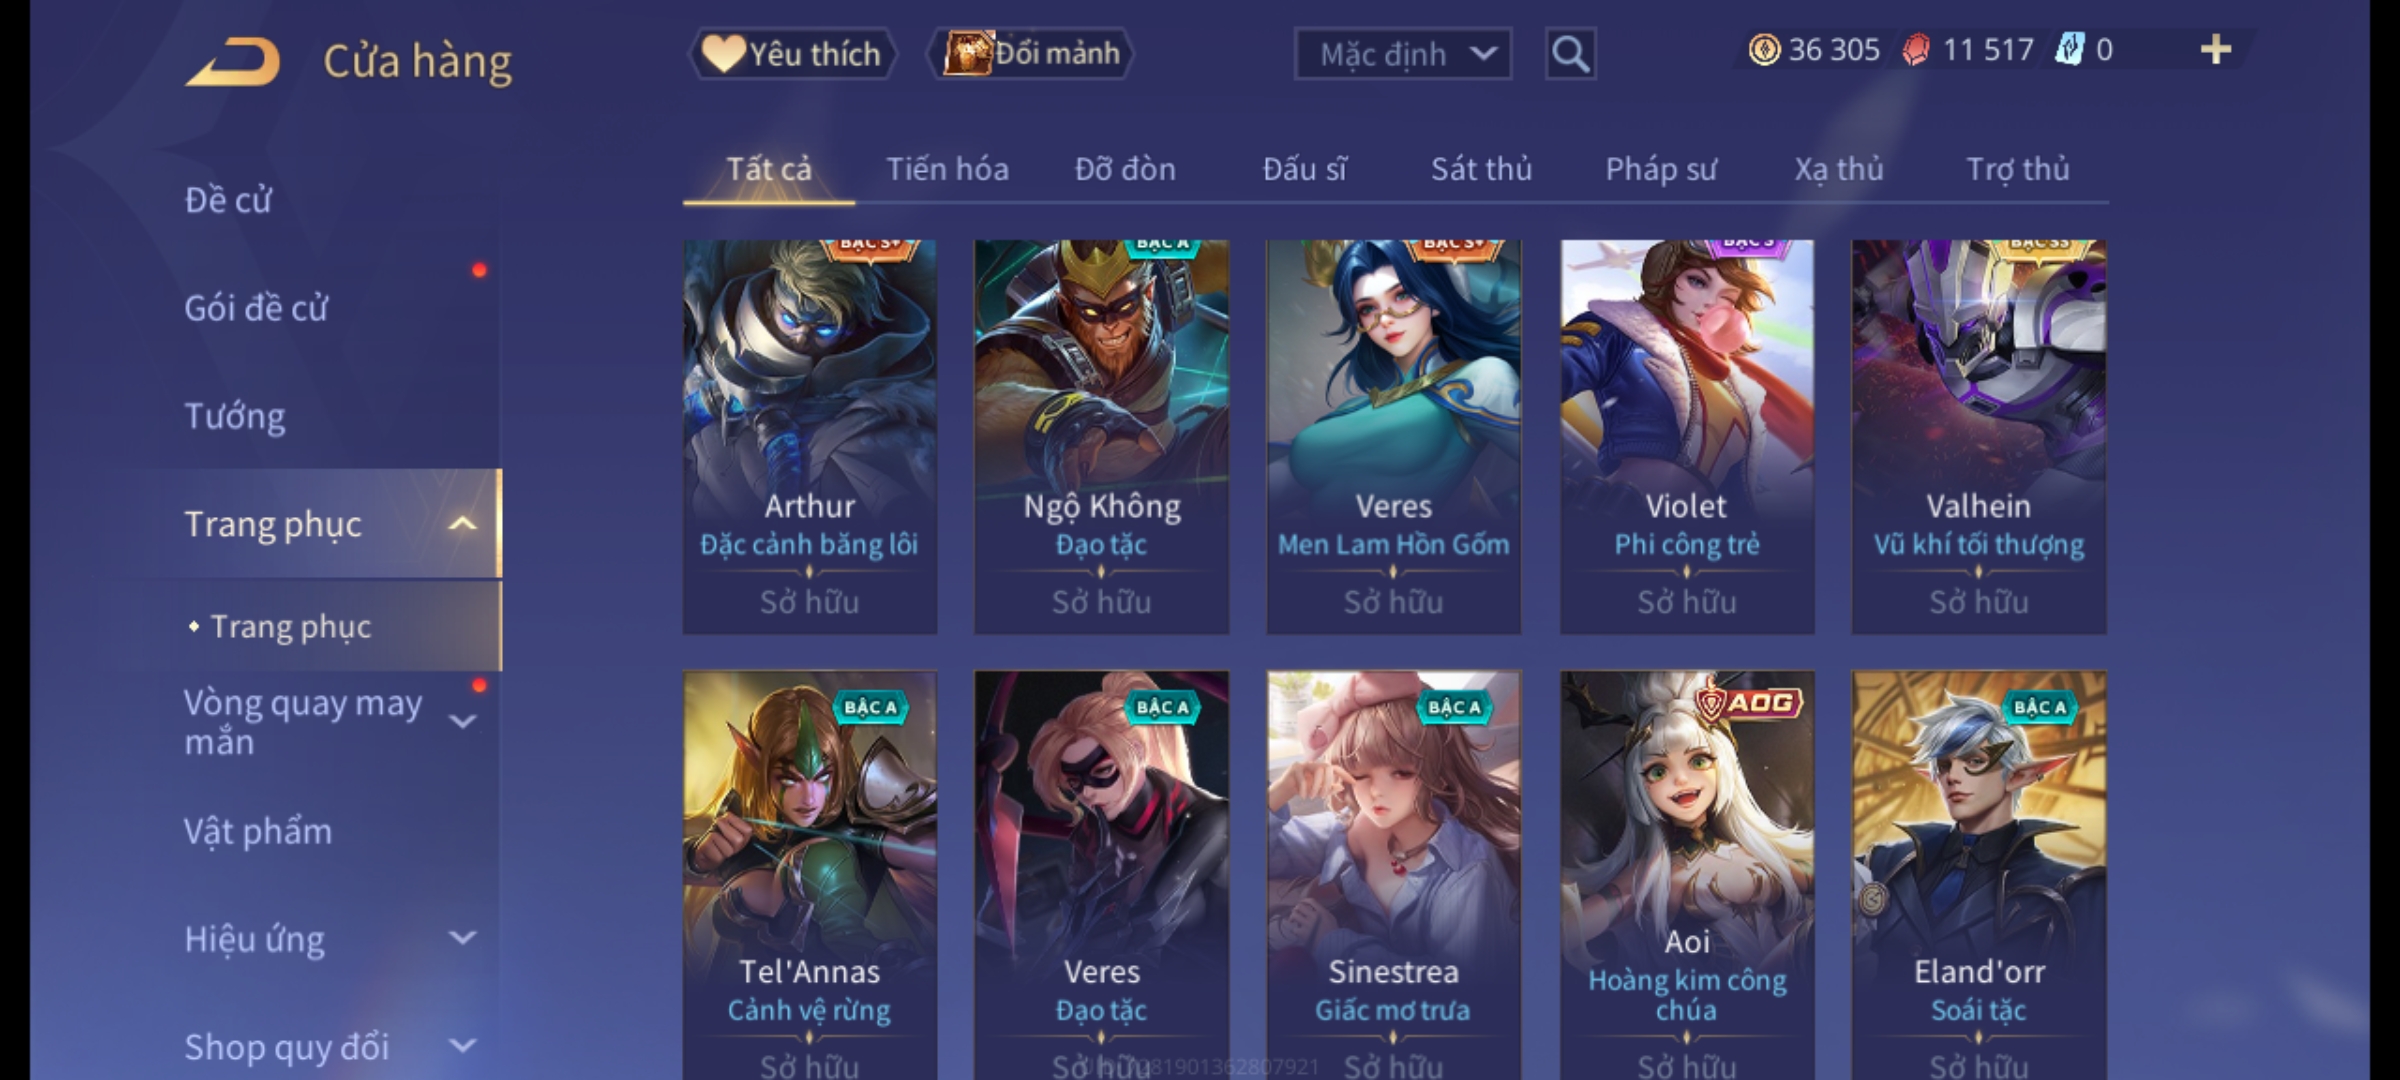
Task: Collapse the Trang phục sidebar section
Action: pos(462,524)
